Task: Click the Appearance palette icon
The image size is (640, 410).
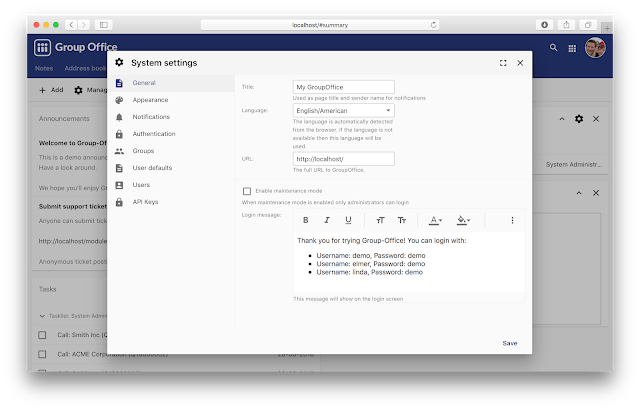Action: (x=119, y=100)
